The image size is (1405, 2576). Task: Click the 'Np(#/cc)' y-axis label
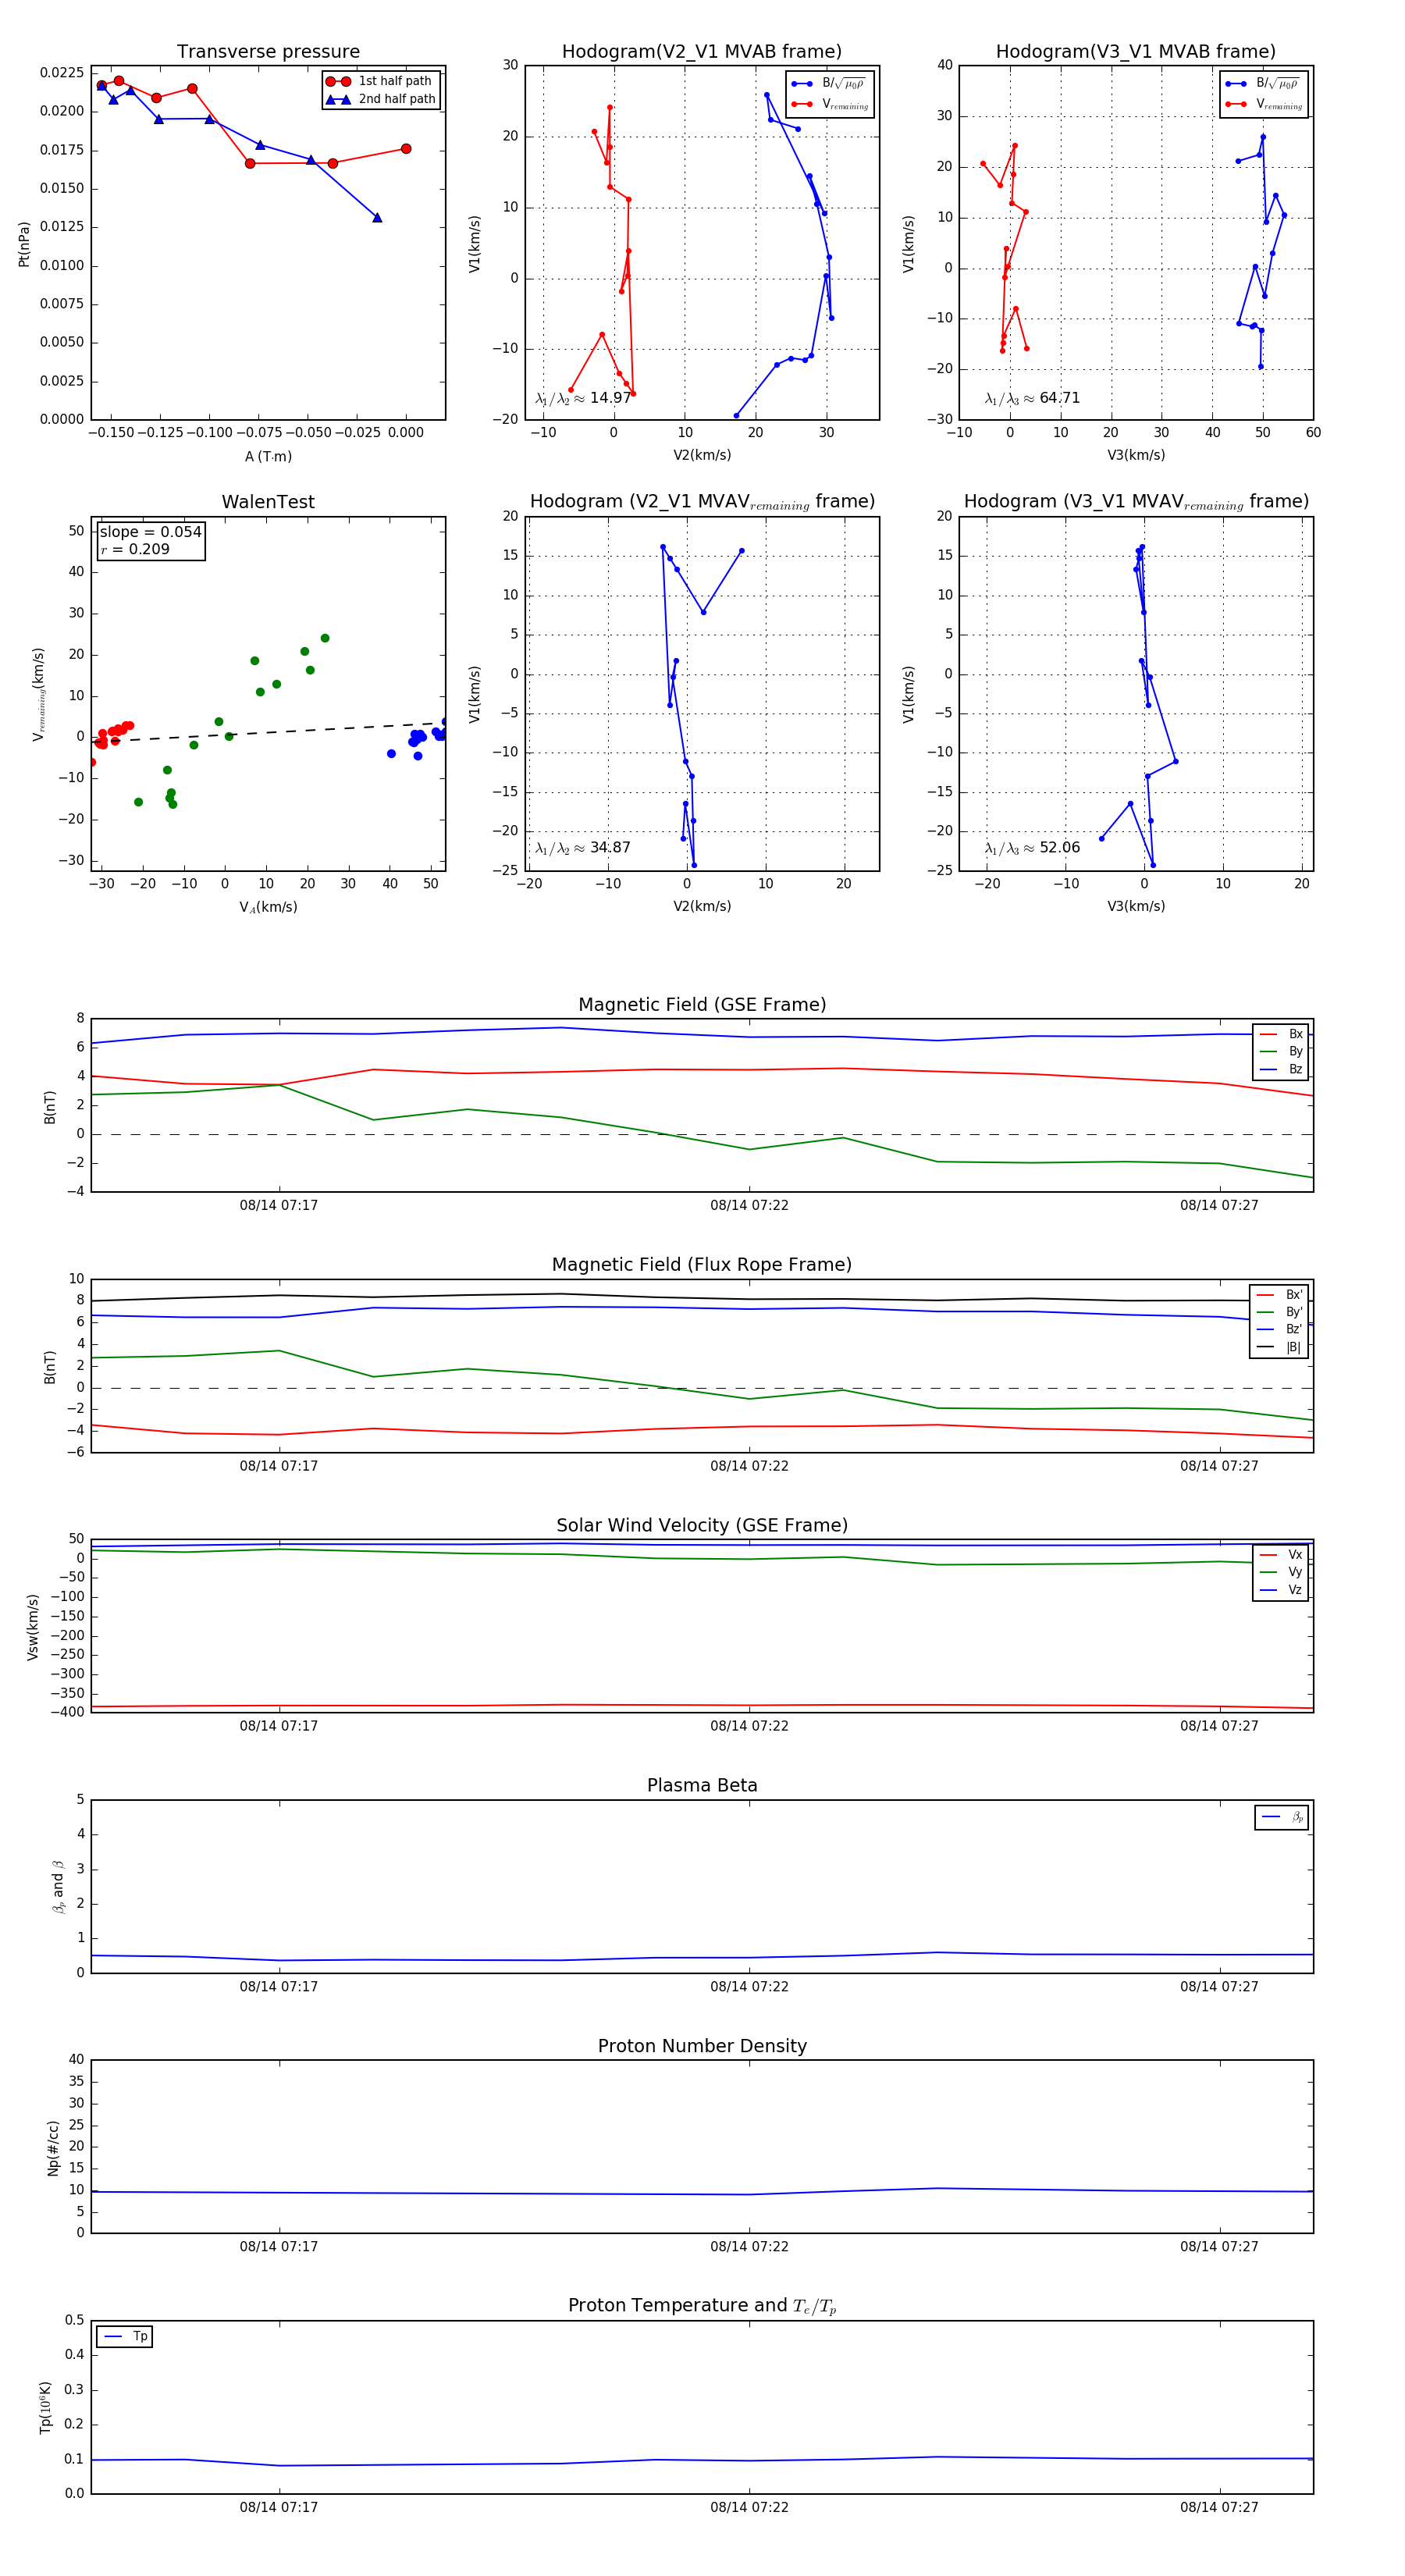[53, 2148]
